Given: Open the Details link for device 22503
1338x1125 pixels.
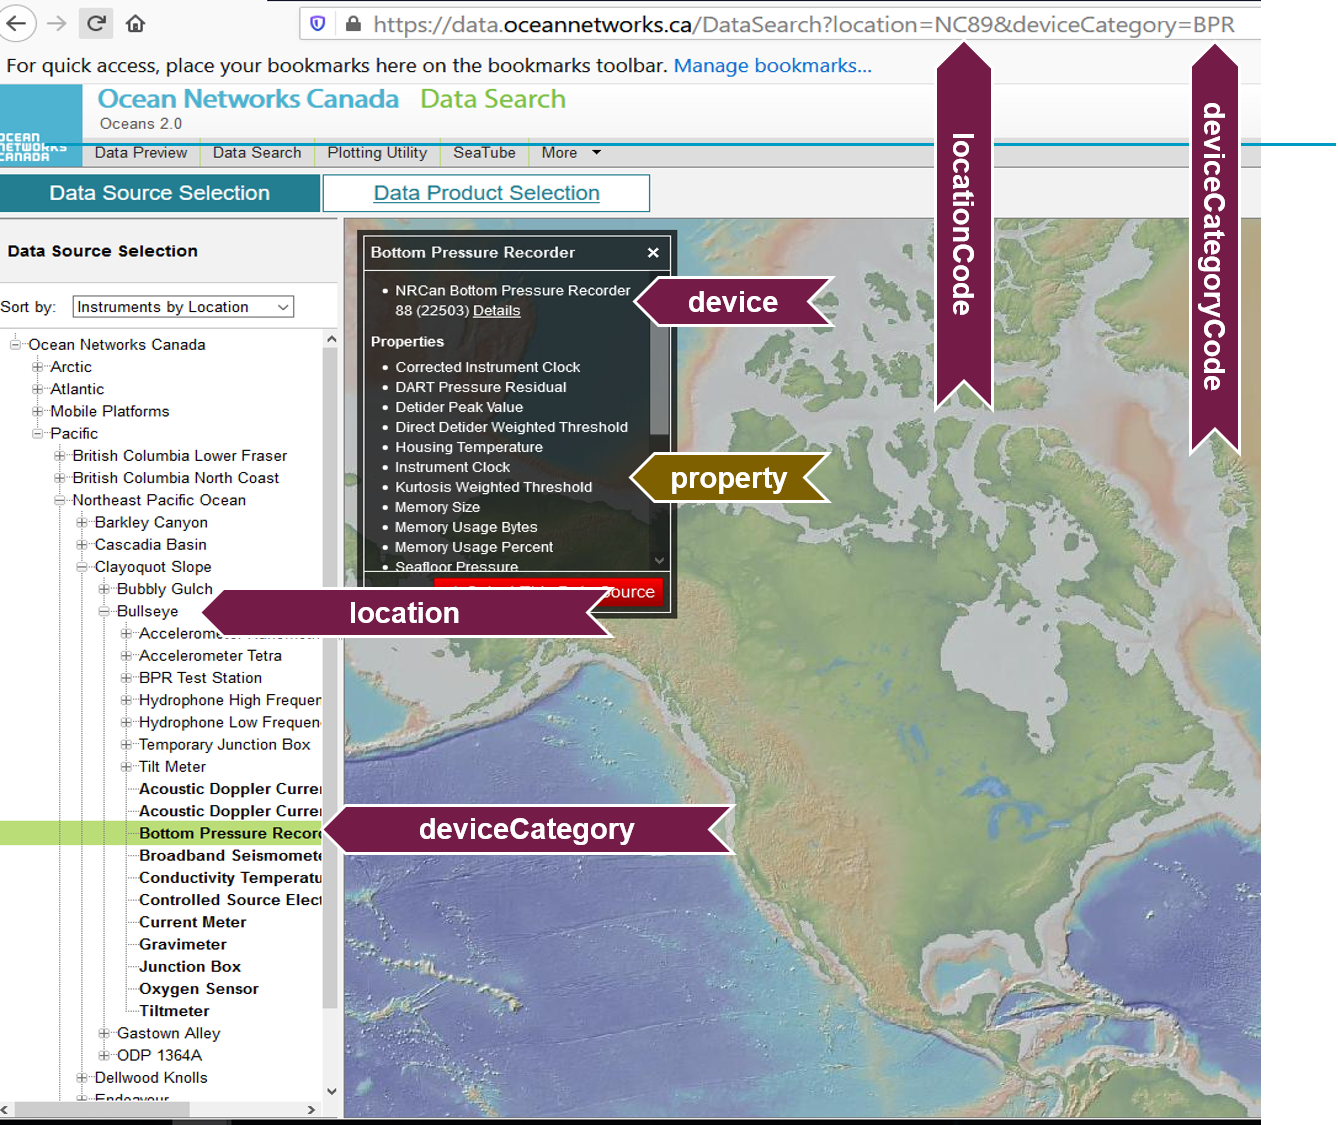Looking at the screenshot, I should (497, 311).
